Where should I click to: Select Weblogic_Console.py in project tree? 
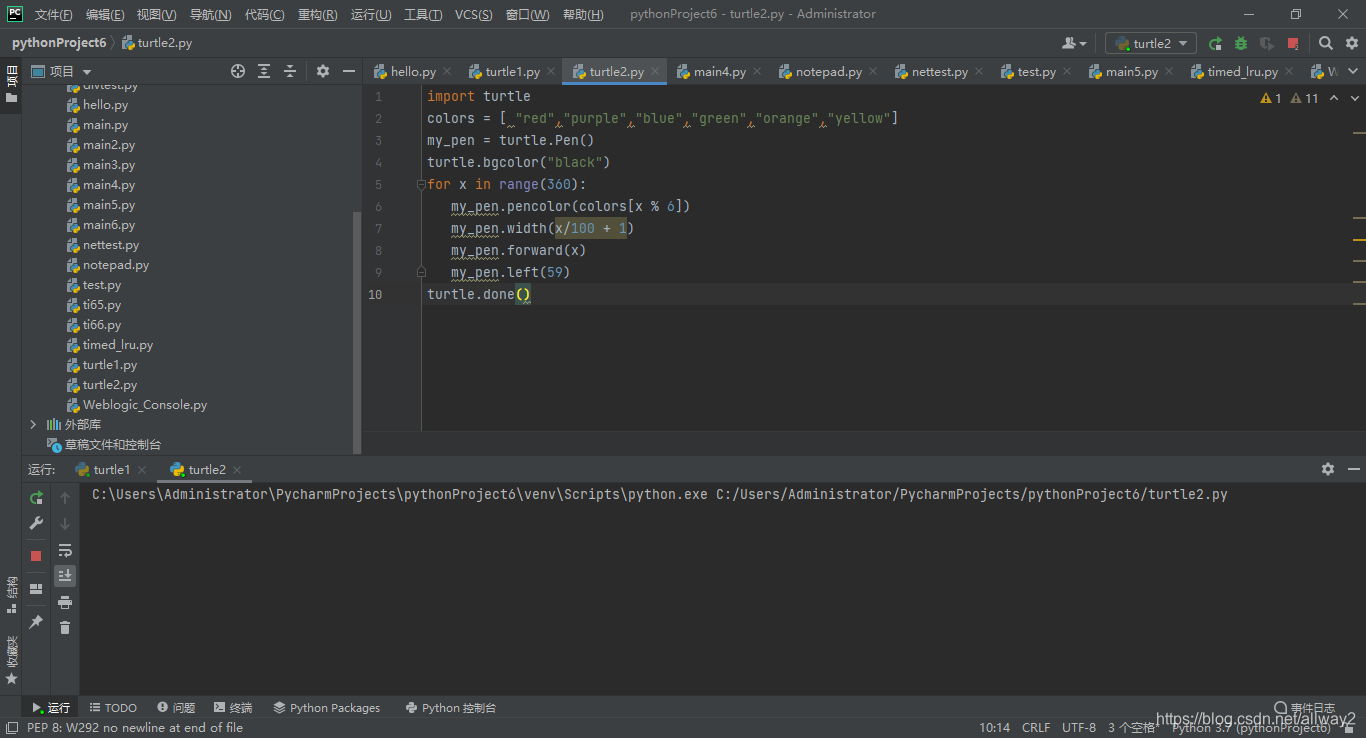point(145,404)
